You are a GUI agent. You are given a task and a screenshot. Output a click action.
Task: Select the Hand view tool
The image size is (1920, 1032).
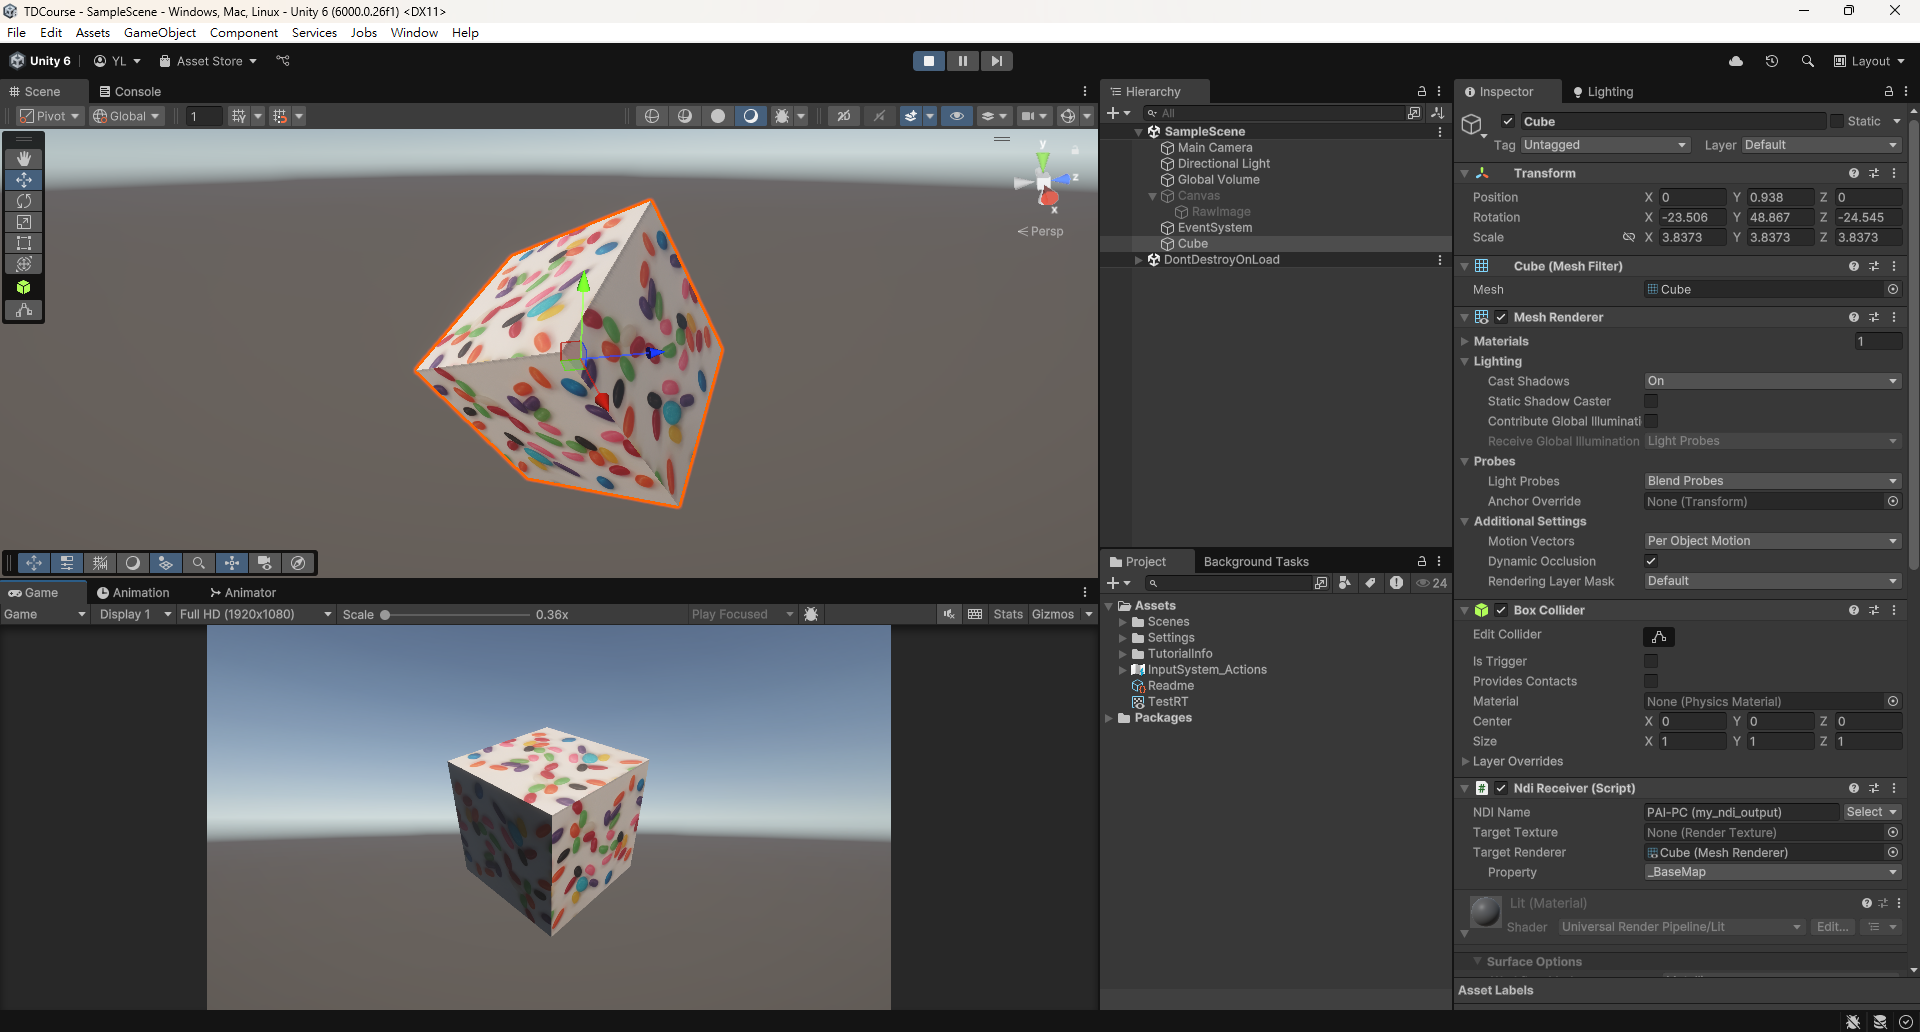[24, 159]
